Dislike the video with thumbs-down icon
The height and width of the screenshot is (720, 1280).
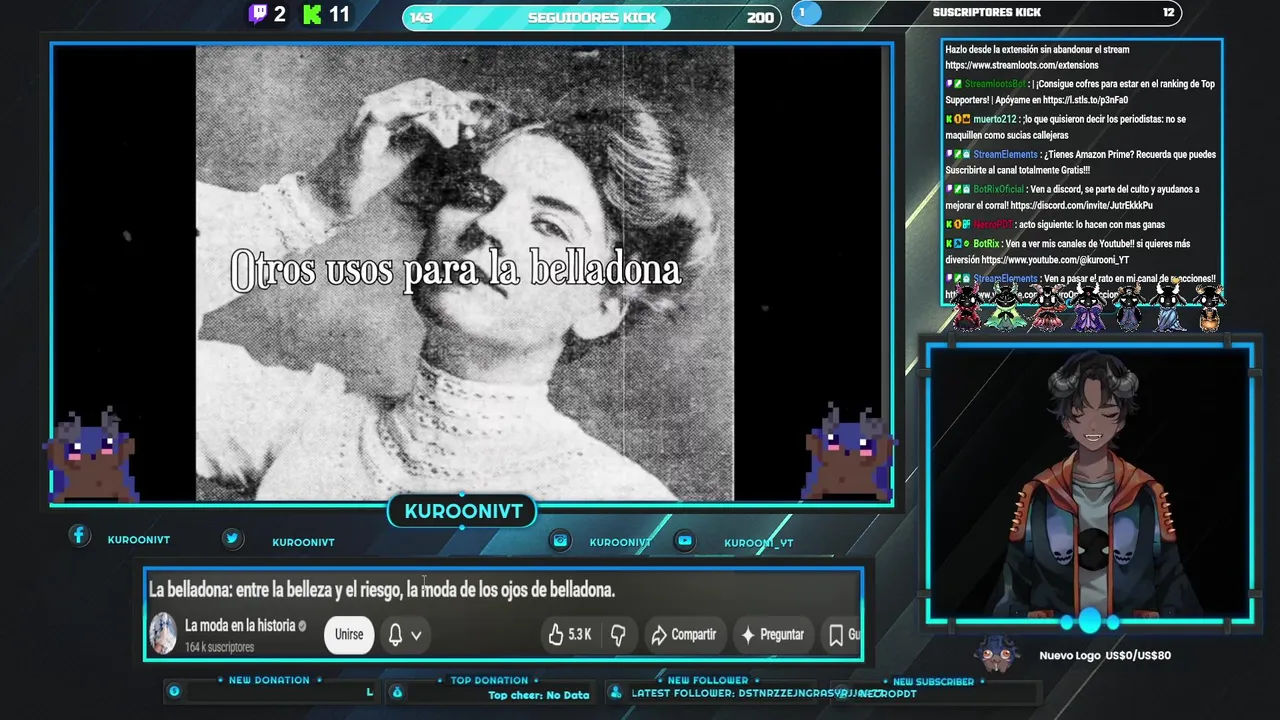pyautogui.click(x=618, y=634)
